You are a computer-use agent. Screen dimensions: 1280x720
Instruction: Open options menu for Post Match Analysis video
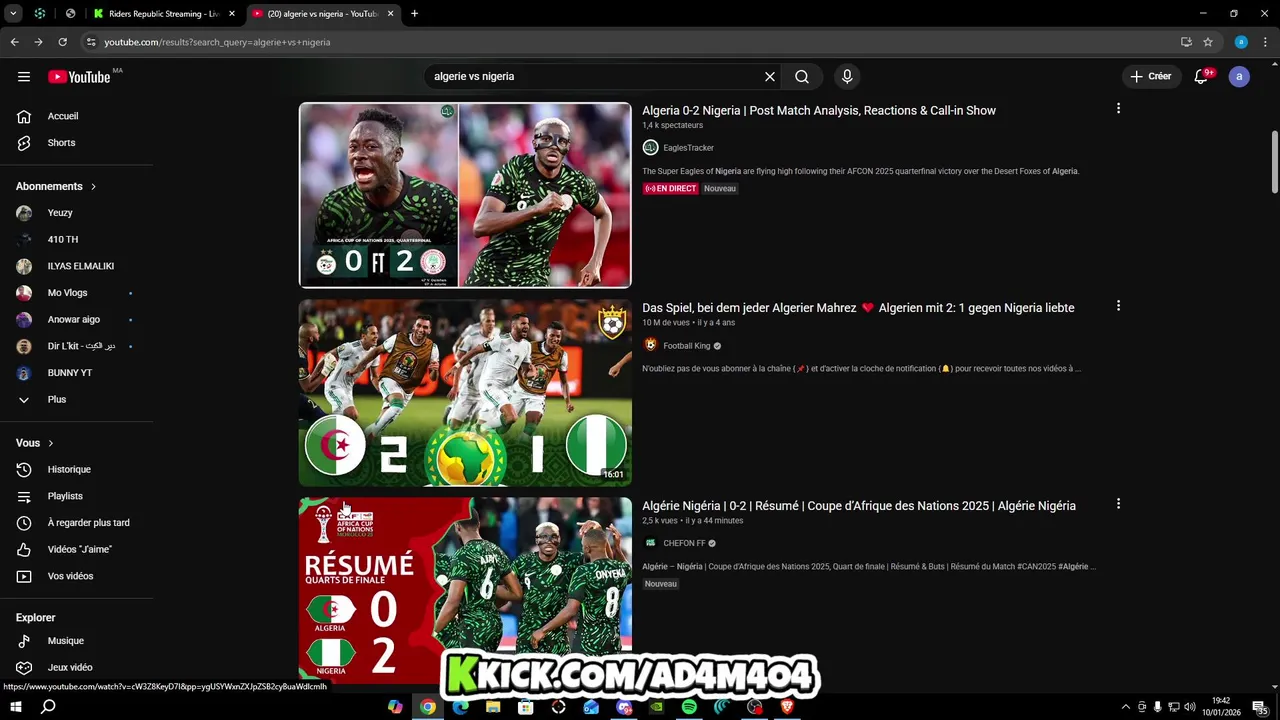(1118, 108)
